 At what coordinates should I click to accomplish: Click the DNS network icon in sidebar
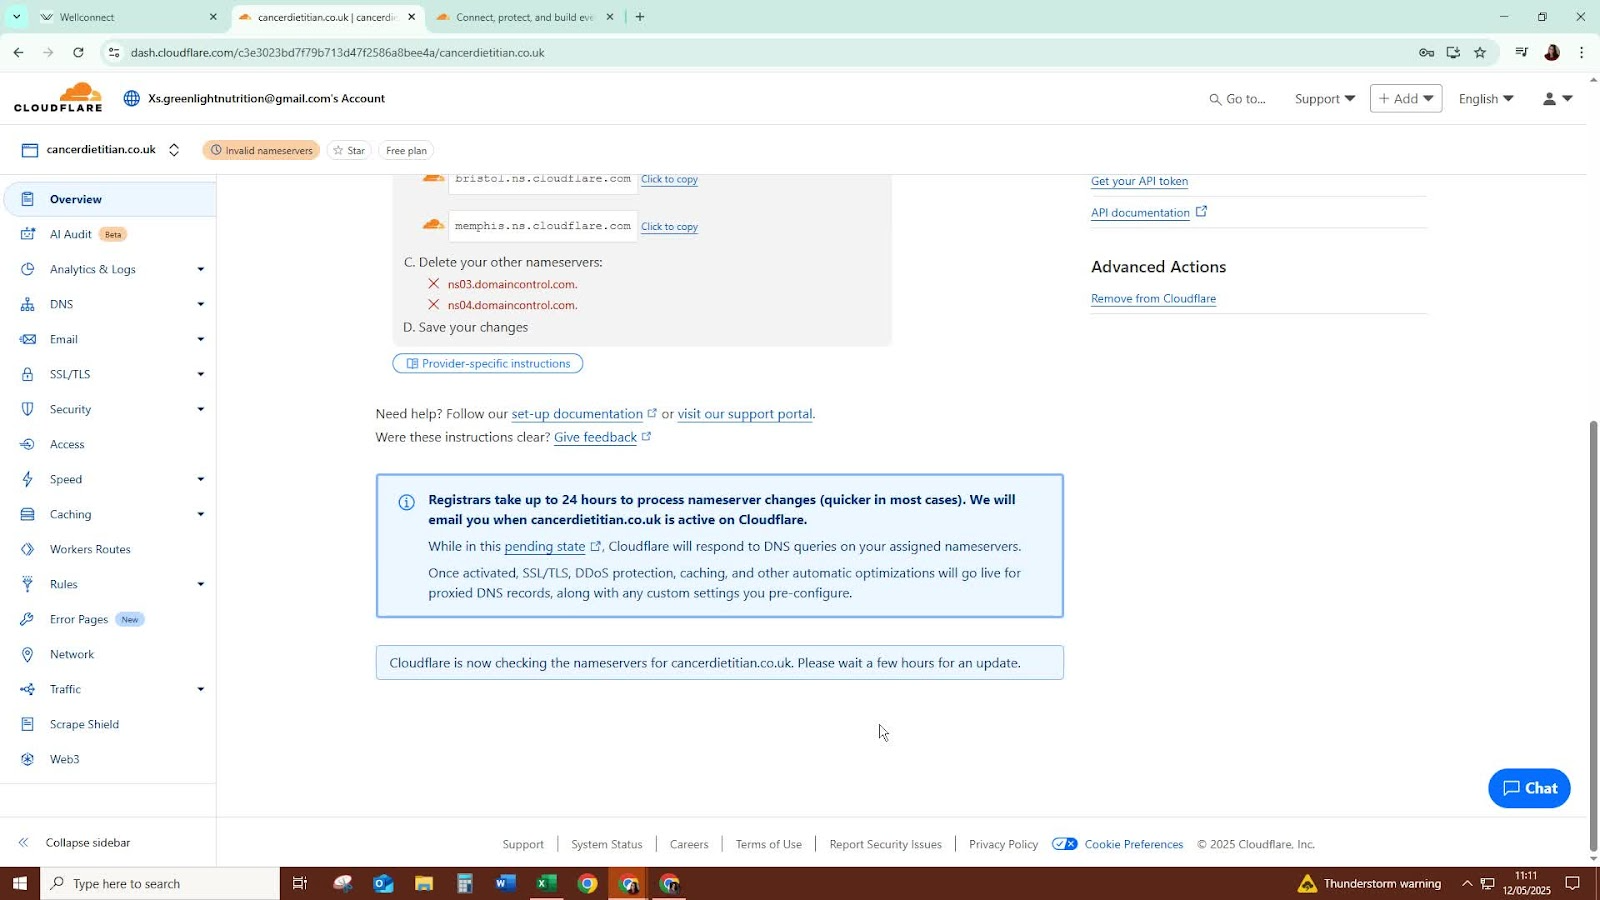click(28, 304)
